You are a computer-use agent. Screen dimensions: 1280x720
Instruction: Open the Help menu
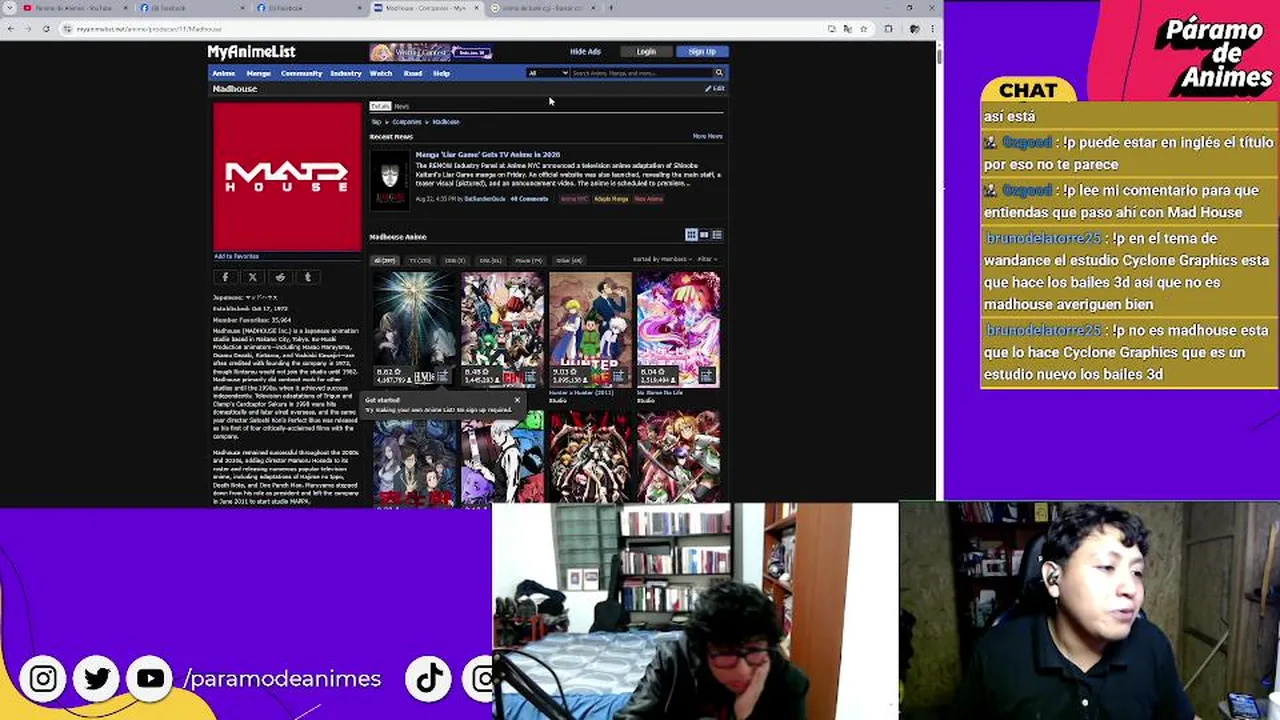point(441,73)
